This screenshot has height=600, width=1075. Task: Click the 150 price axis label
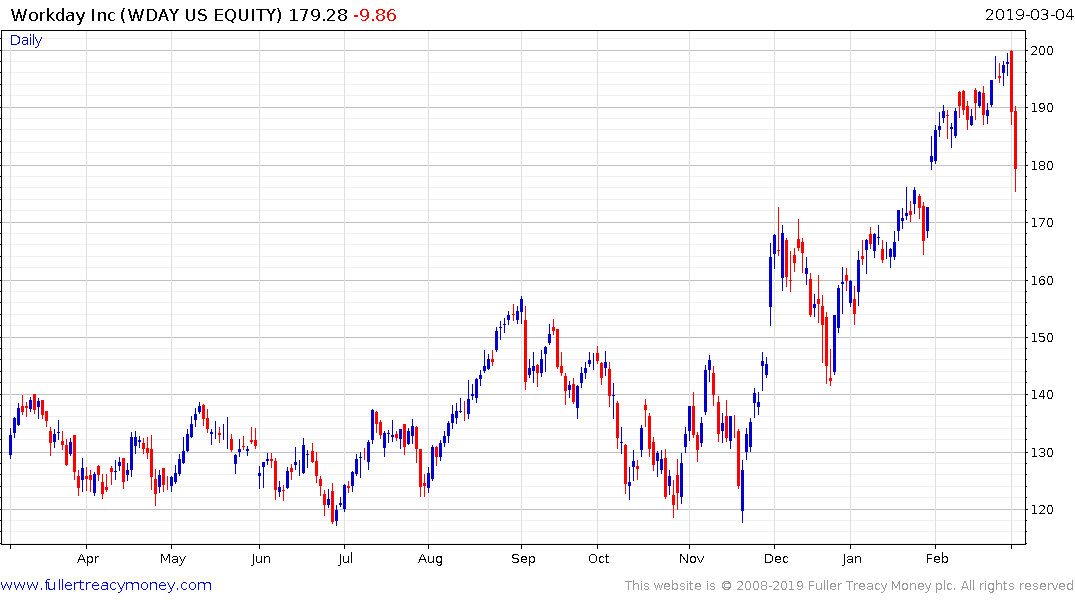[1042, 337]
